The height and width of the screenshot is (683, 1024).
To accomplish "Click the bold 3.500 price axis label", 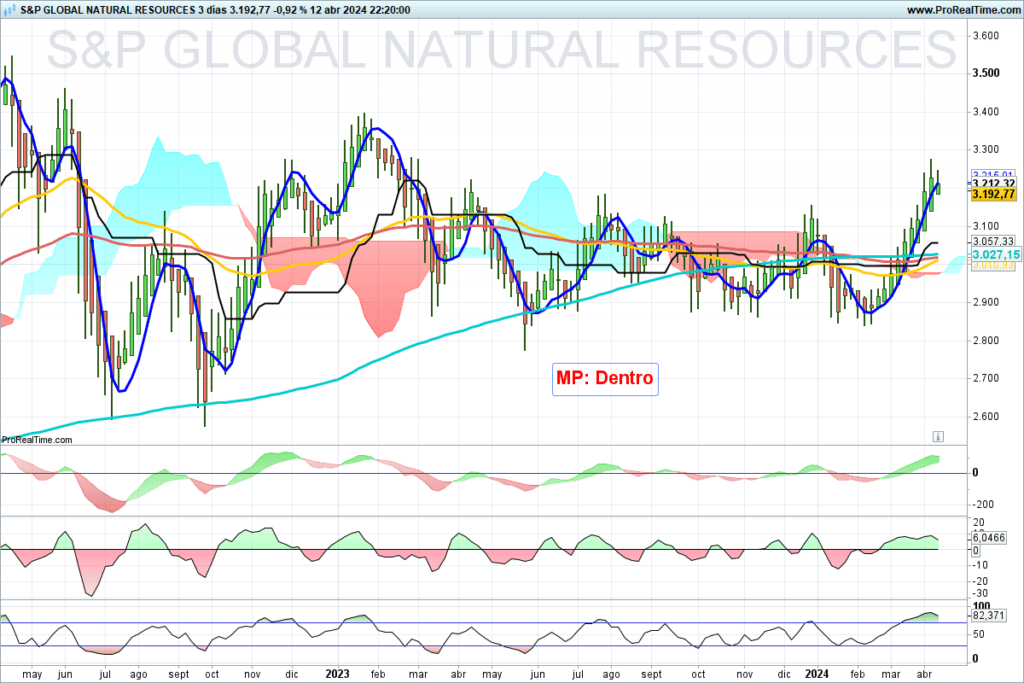I will 985,73.
